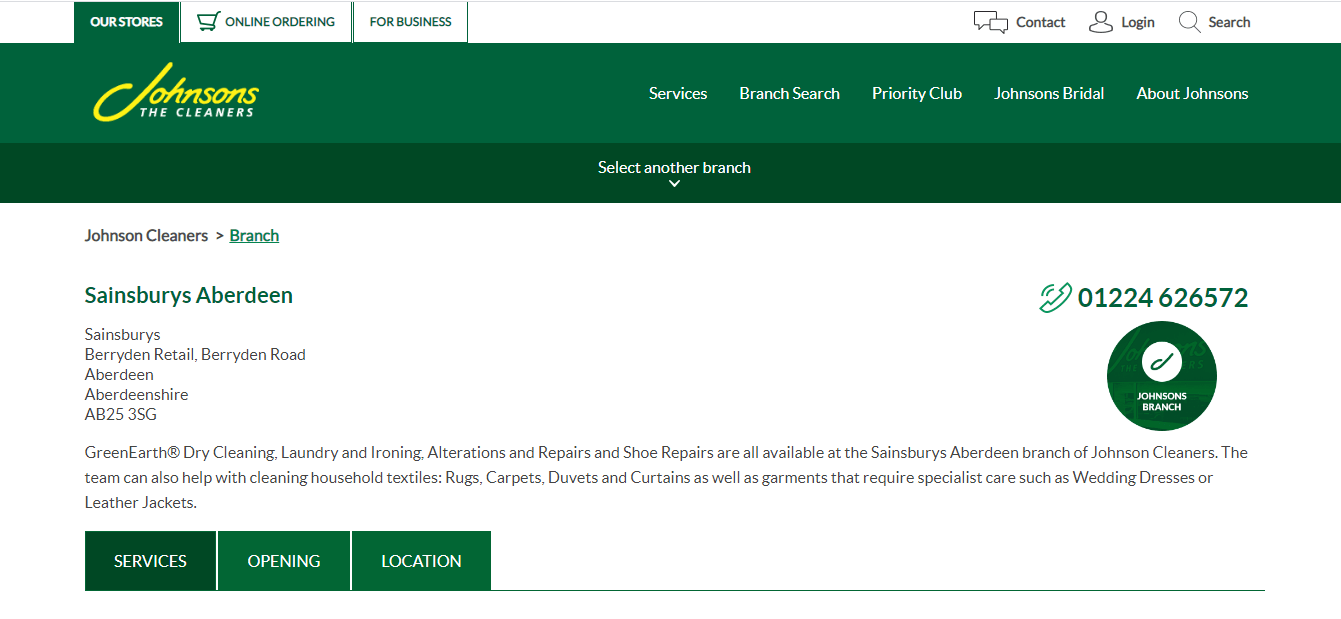Expand the chevron under Select another branch

tap(674, 184)
